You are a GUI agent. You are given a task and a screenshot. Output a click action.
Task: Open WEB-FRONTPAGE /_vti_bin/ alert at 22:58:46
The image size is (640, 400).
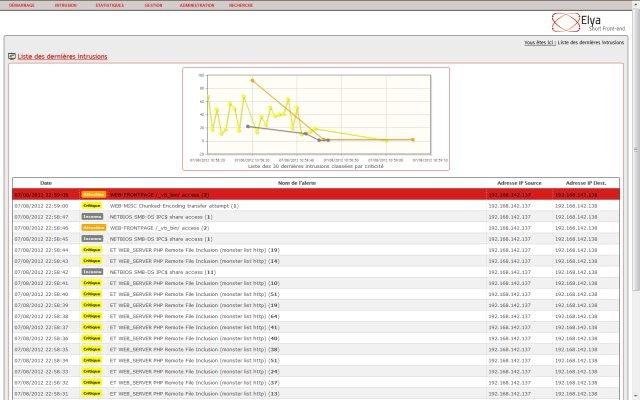(x=160, y=228)
